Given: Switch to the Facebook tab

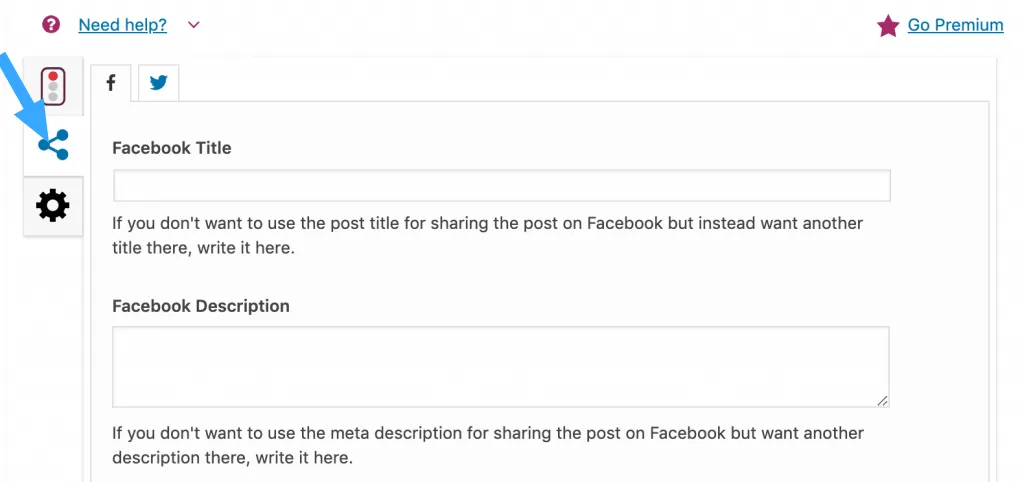Looking at the screenshot, I should (x=111, y=83).
